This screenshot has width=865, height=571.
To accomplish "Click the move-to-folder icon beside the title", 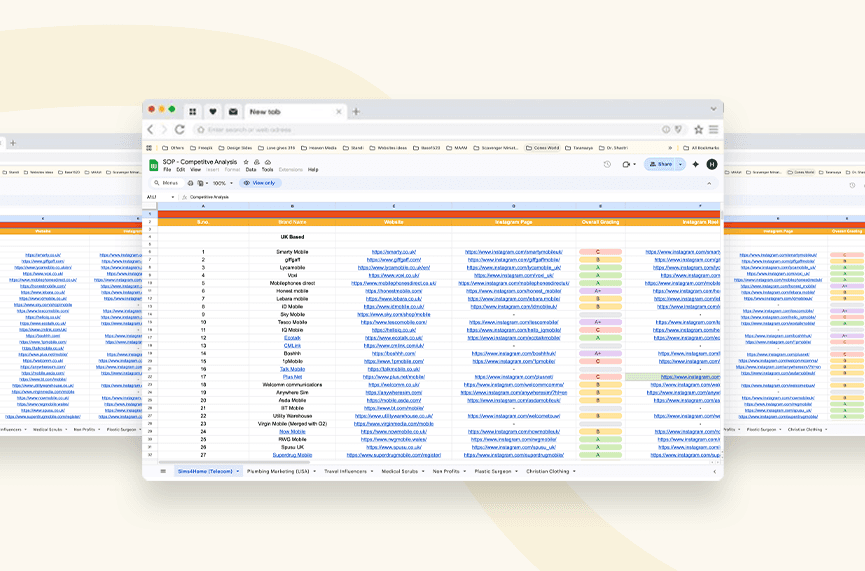I will tap(257, 162).
